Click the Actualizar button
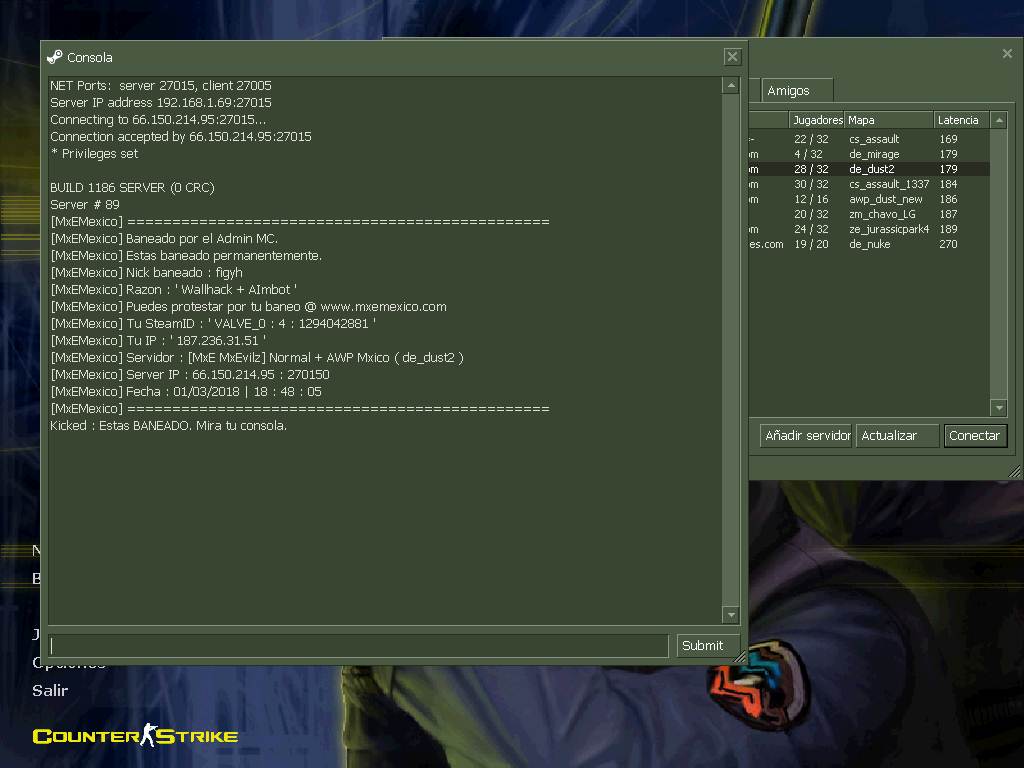Image resolution: width=1024 pixels, height=768 pixels. coord(897,436)
